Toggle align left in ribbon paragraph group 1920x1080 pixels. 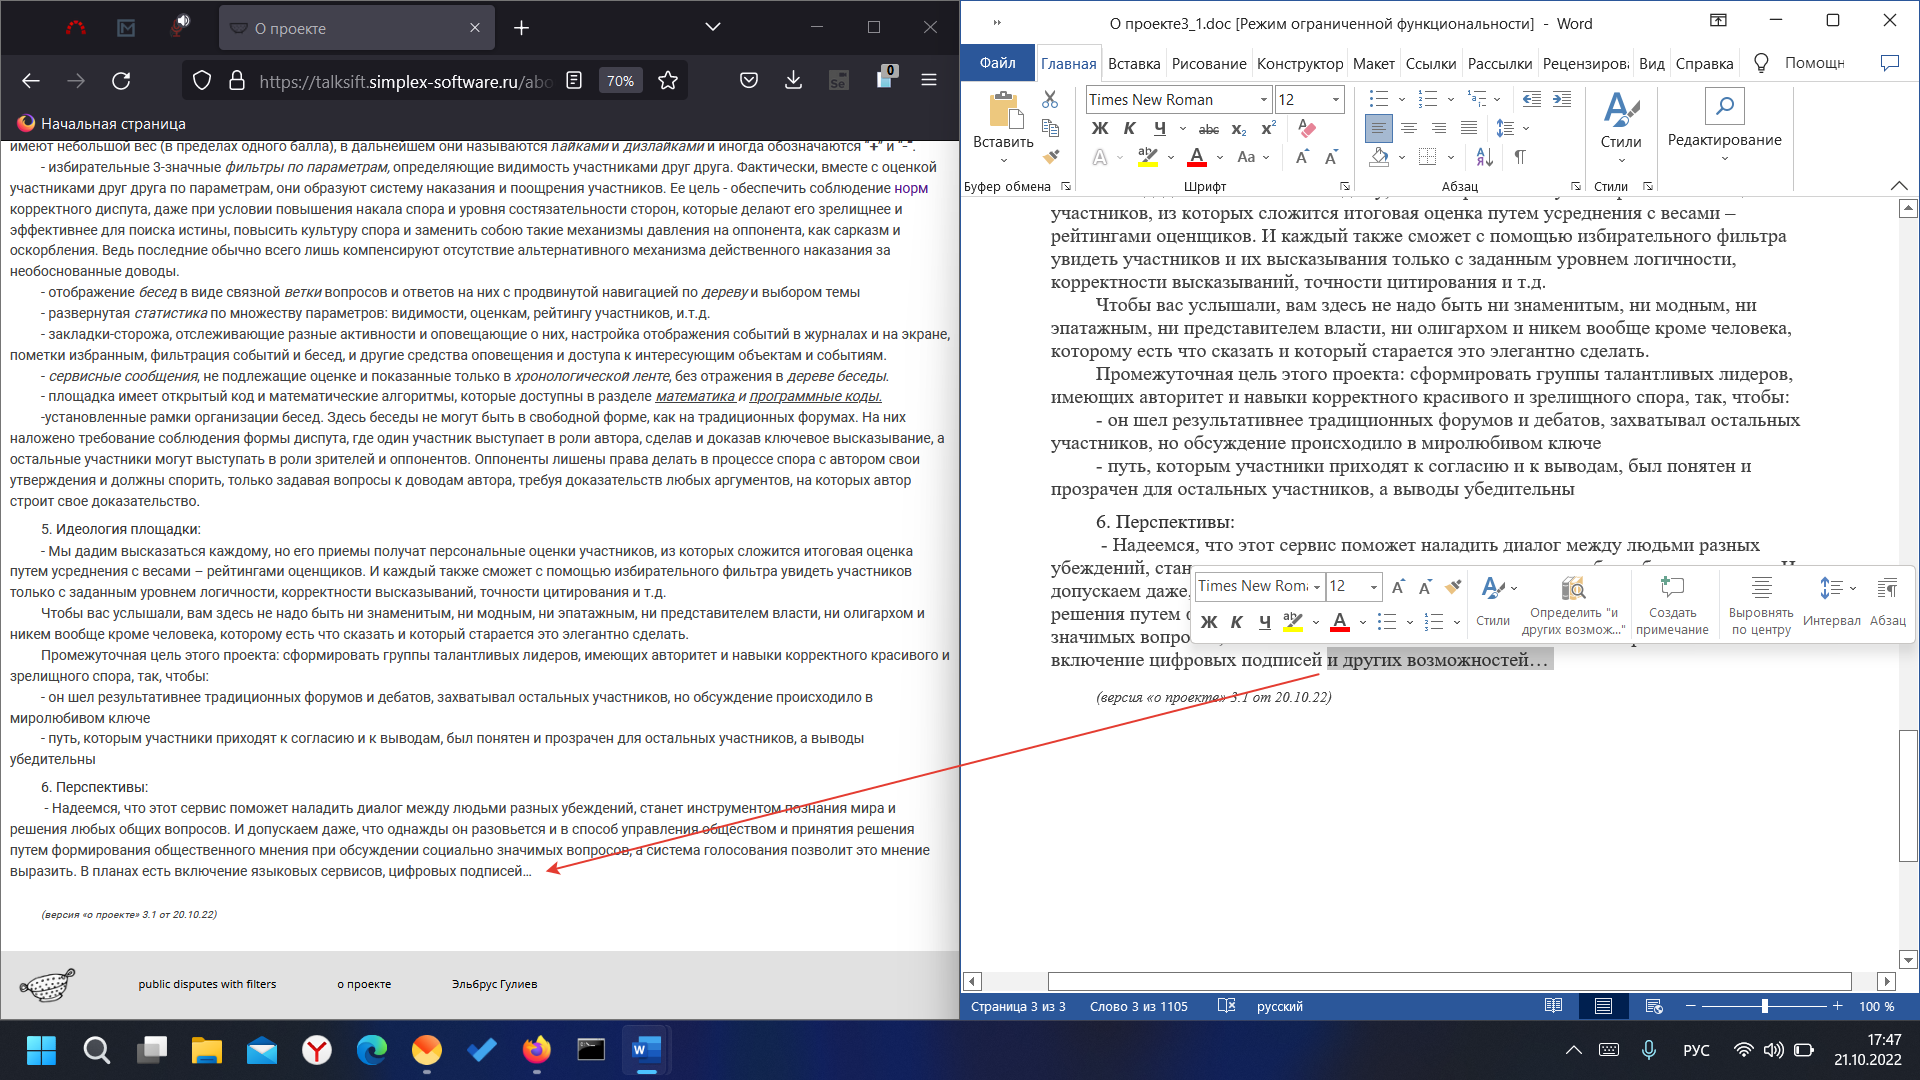click(1378, 128)
